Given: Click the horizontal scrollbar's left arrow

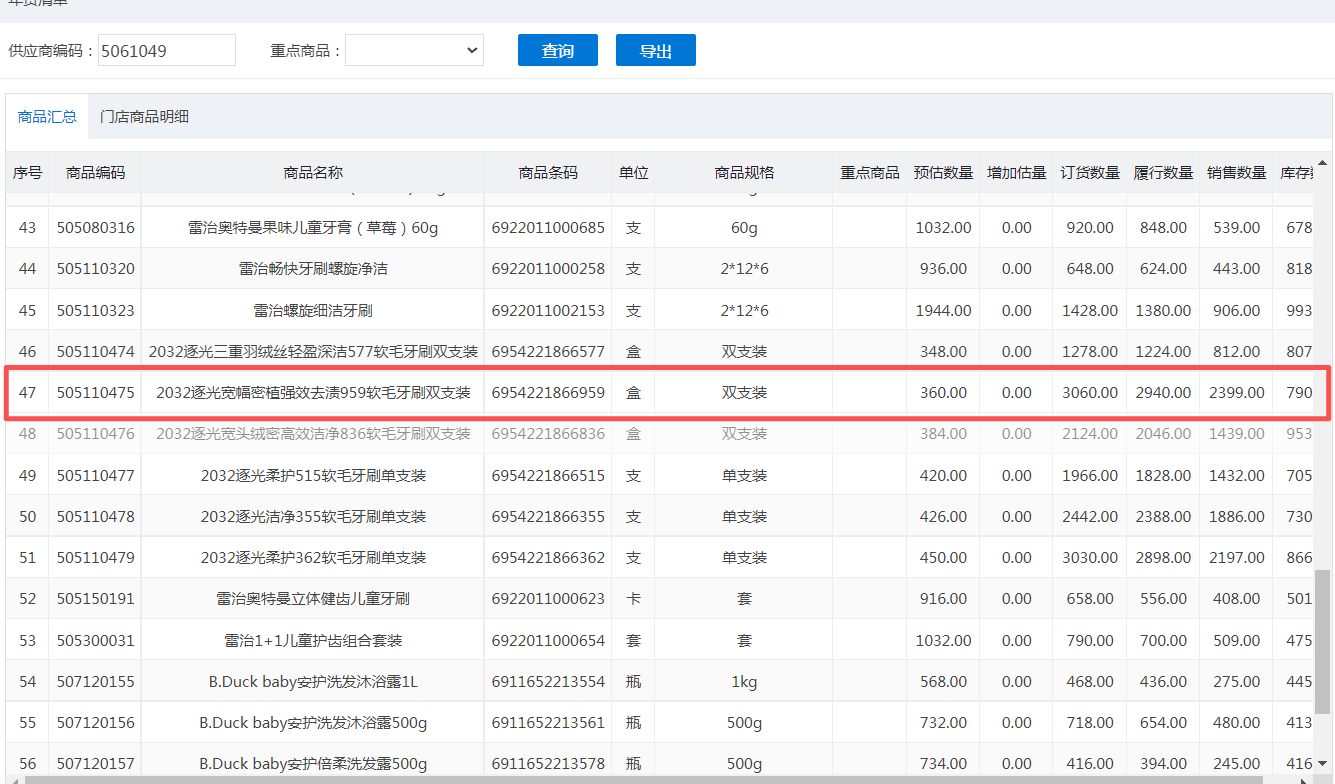Looking at the screenshot, I should pyautogui.click(x=12, y=779).
